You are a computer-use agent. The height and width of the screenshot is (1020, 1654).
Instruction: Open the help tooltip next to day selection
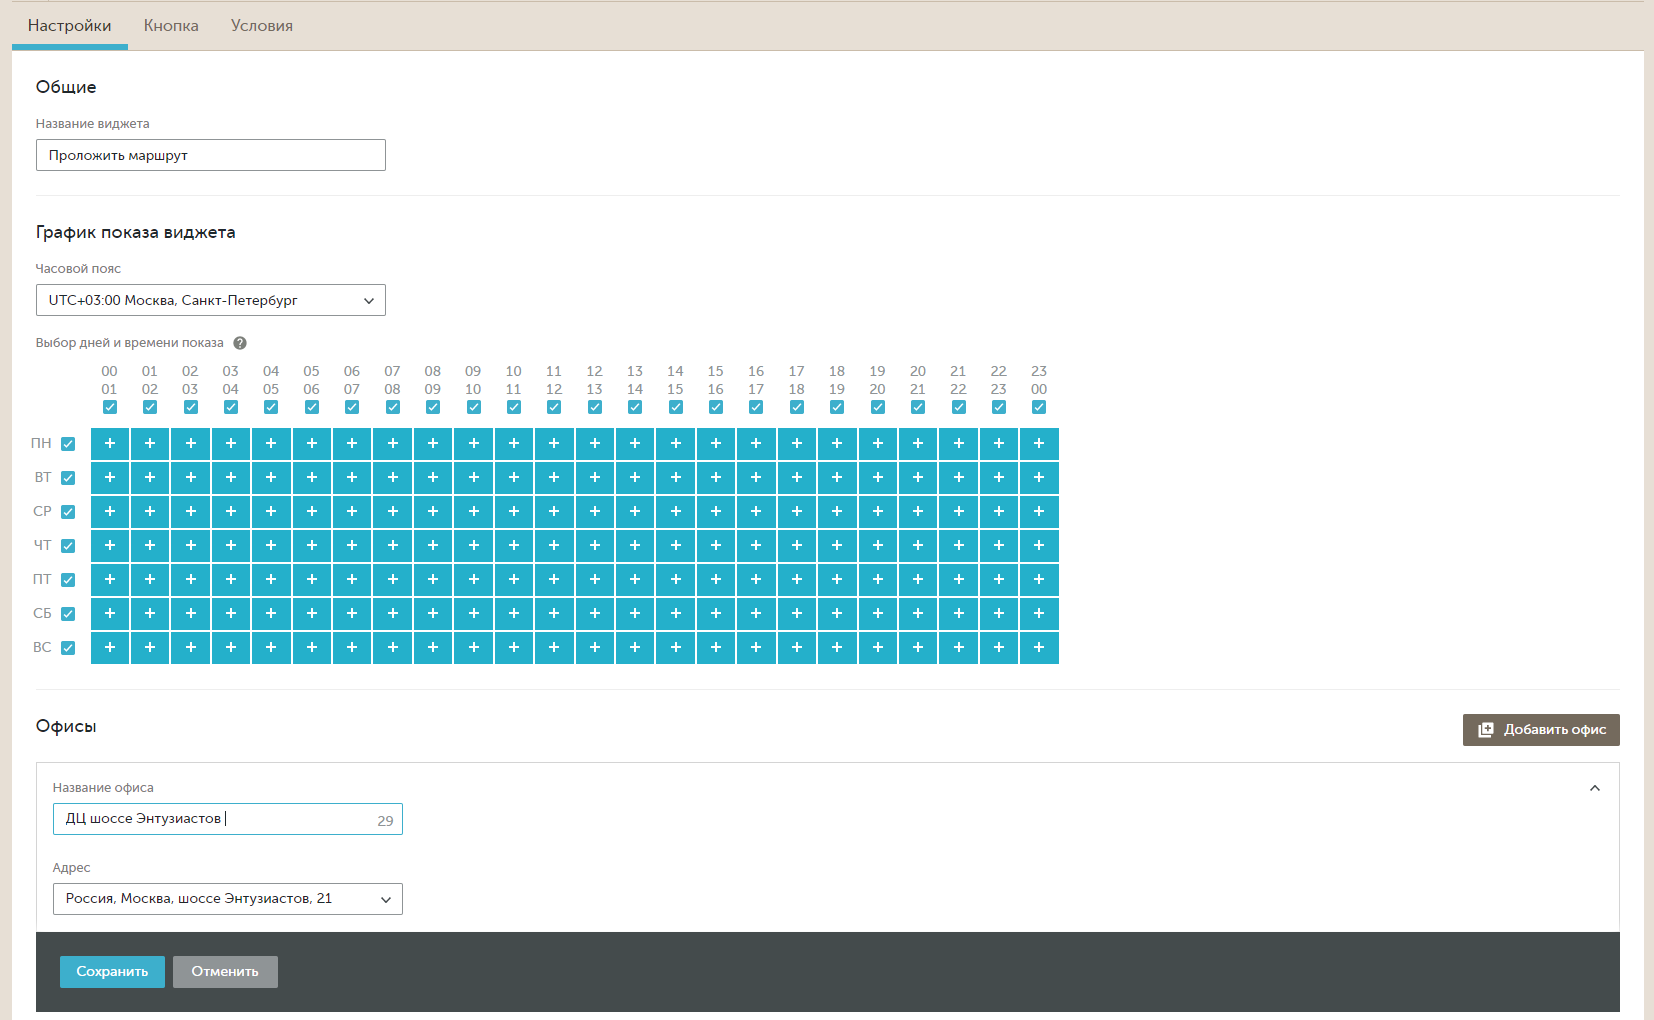pos(240,343)
